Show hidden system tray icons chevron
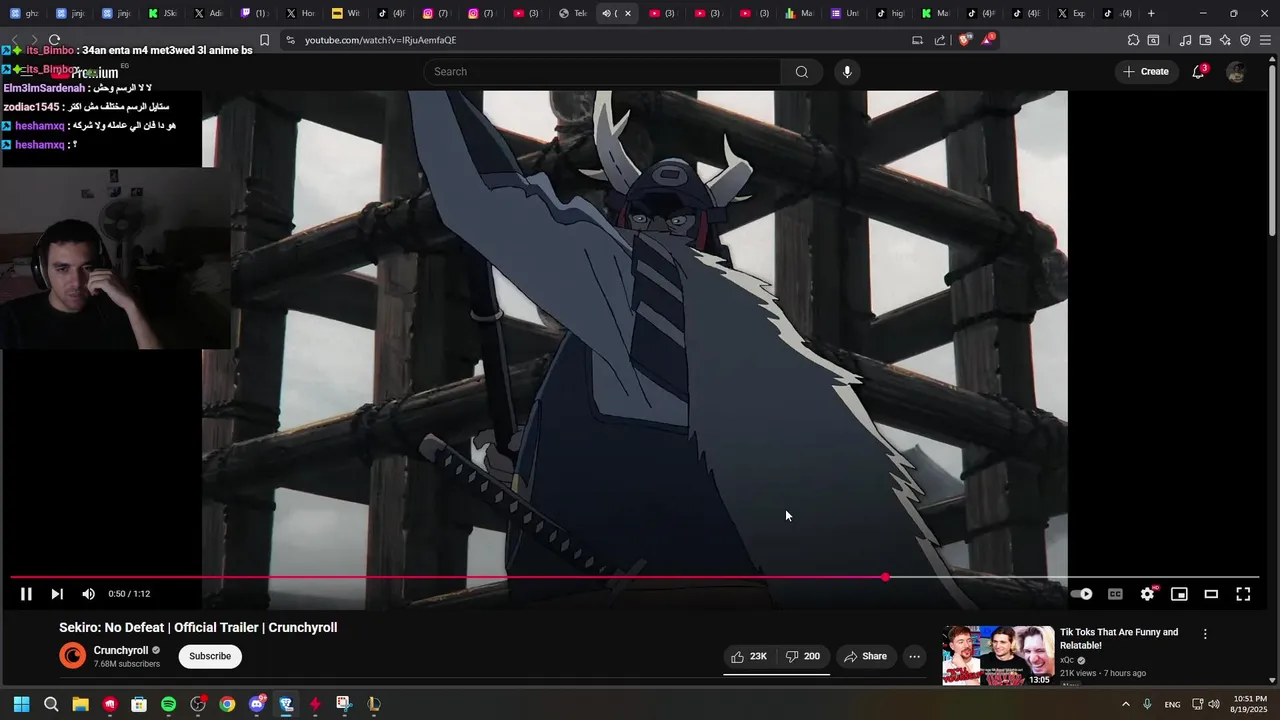This screenshot has width=1280, height=720. click(1125, 704)
